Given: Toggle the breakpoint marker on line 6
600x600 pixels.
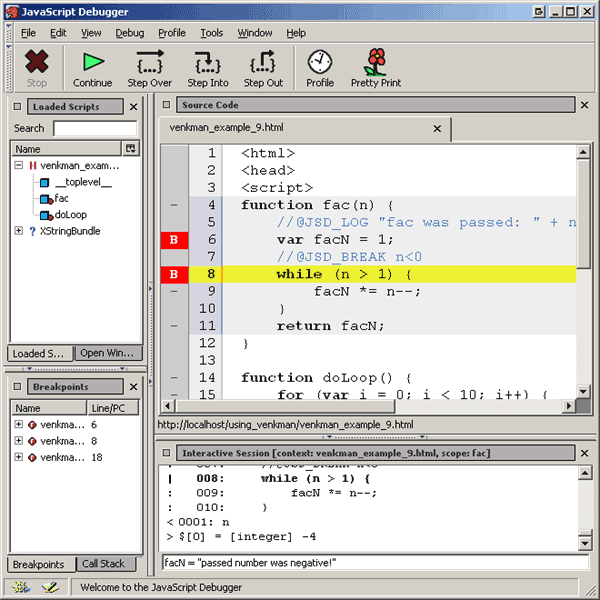Looking at the screenshot, I should coord(174,240).
